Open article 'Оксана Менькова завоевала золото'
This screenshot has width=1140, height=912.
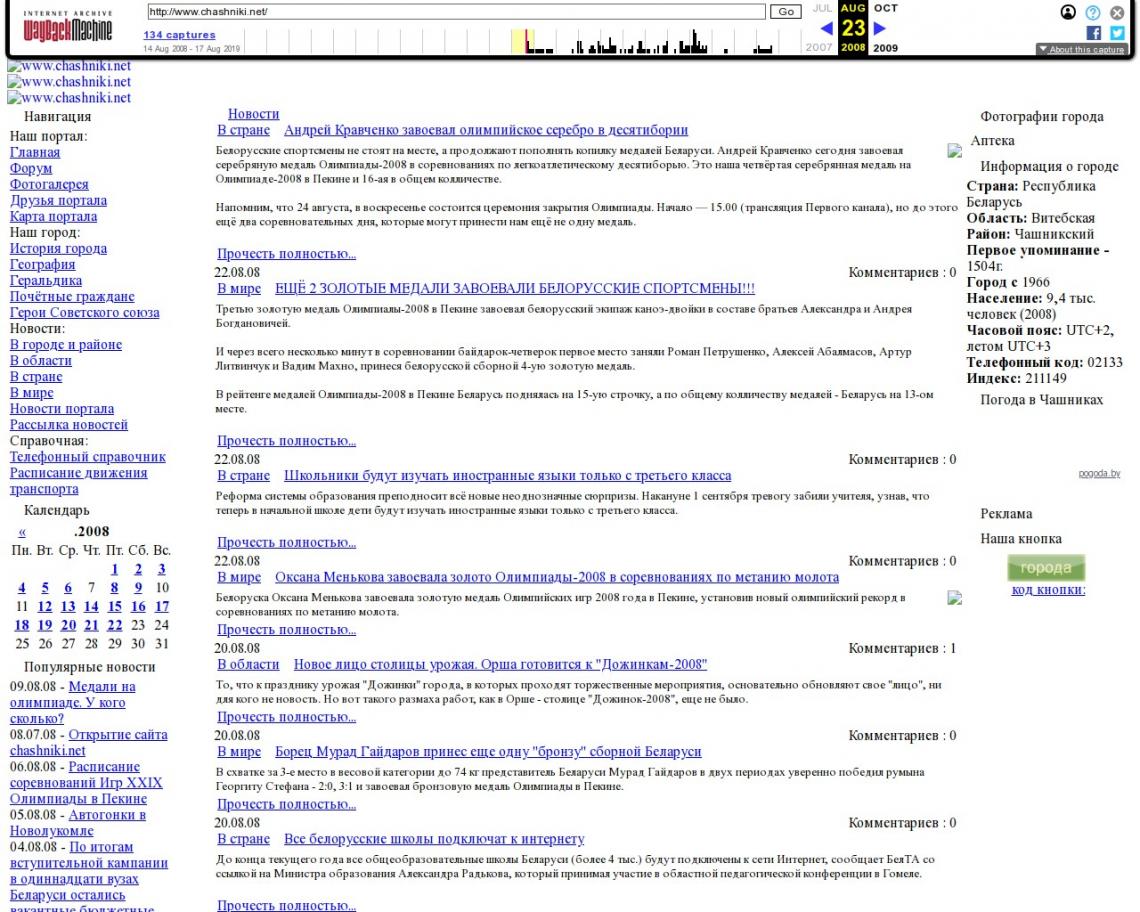click(x=557, y=577)
